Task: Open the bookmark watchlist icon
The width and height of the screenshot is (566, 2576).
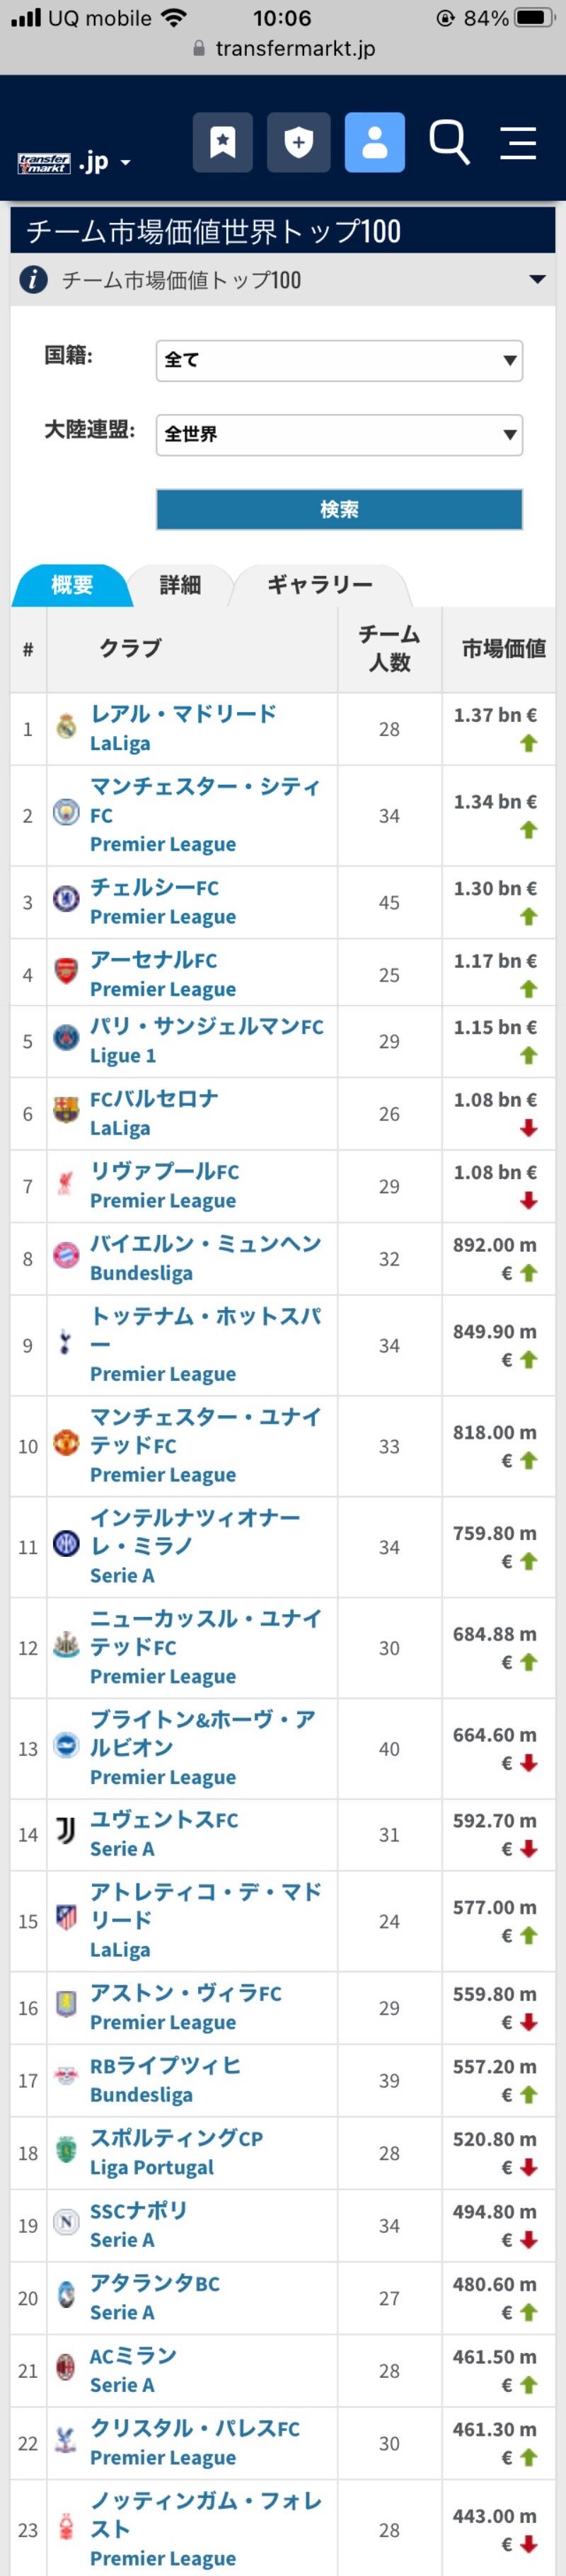Action: (222, 142)
